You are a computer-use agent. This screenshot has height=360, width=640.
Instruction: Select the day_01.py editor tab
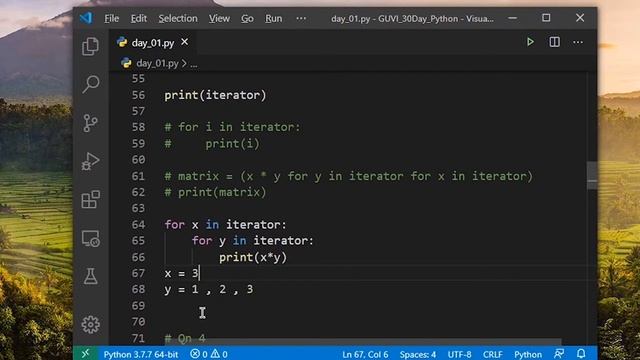(152, 42)
